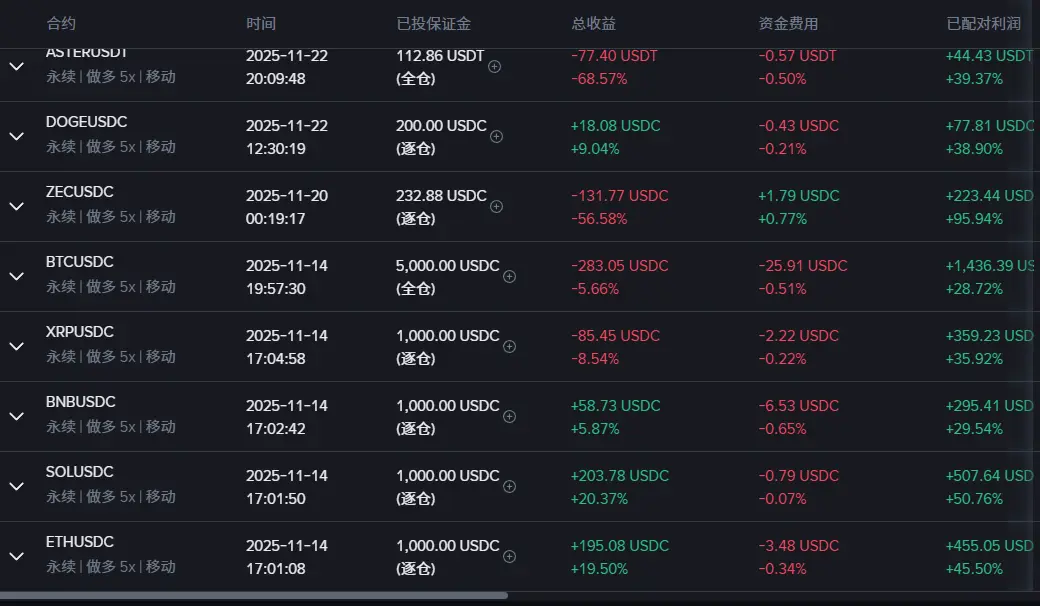Click add margin icon for DOGEUSDC position
1040x606 pixels.
point(496,137)
